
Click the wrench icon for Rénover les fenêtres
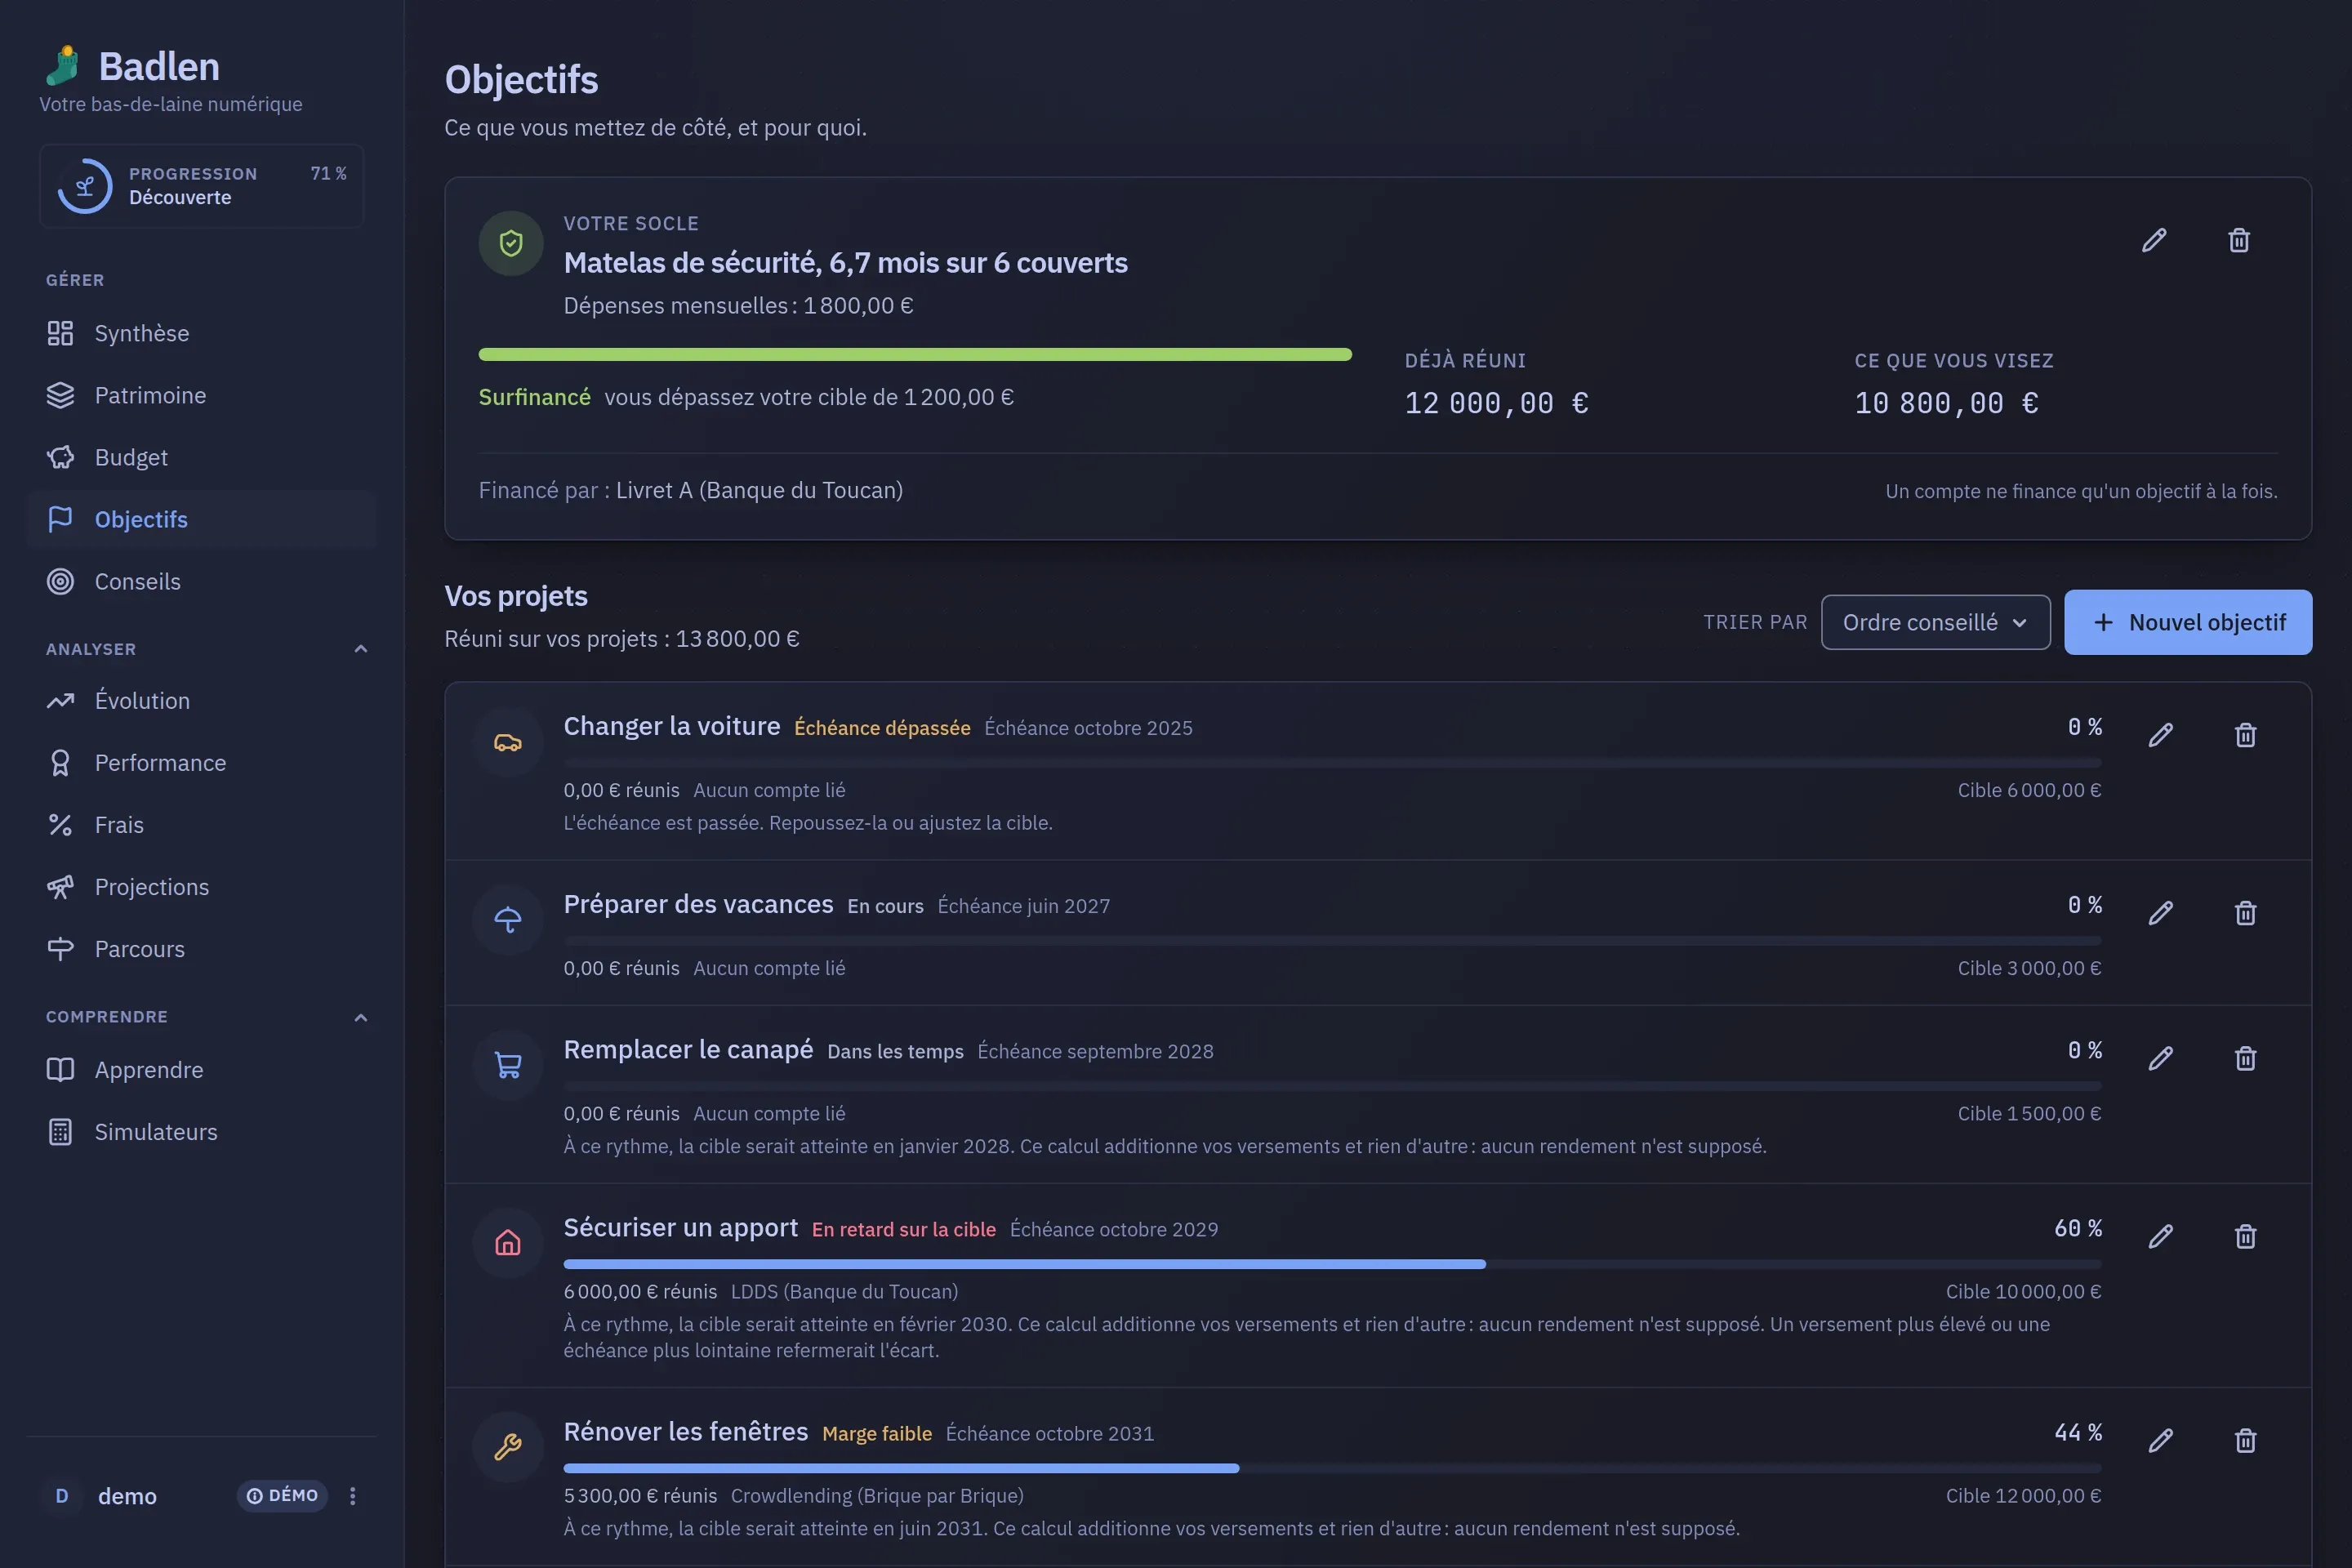pos(508,1447)
